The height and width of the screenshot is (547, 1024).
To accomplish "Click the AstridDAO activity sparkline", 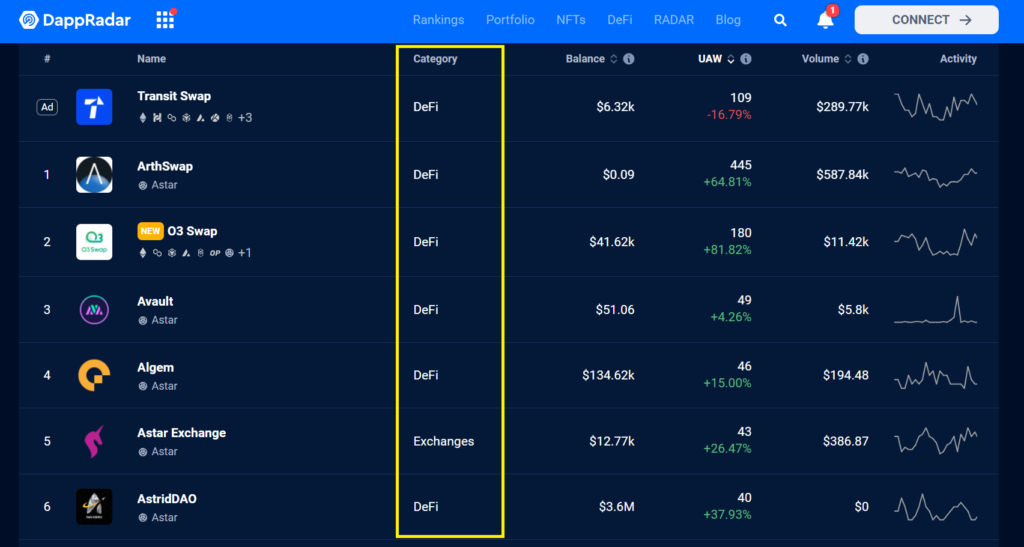I will (x=935, y=507).
